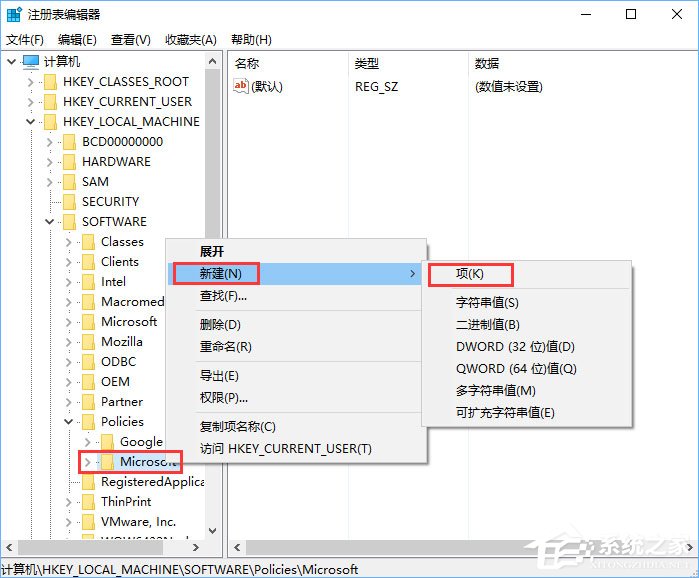Choose 多字符串值(M) in the submenu
Viewport: 699px width, 578px height.
click(x=526, y=391)
